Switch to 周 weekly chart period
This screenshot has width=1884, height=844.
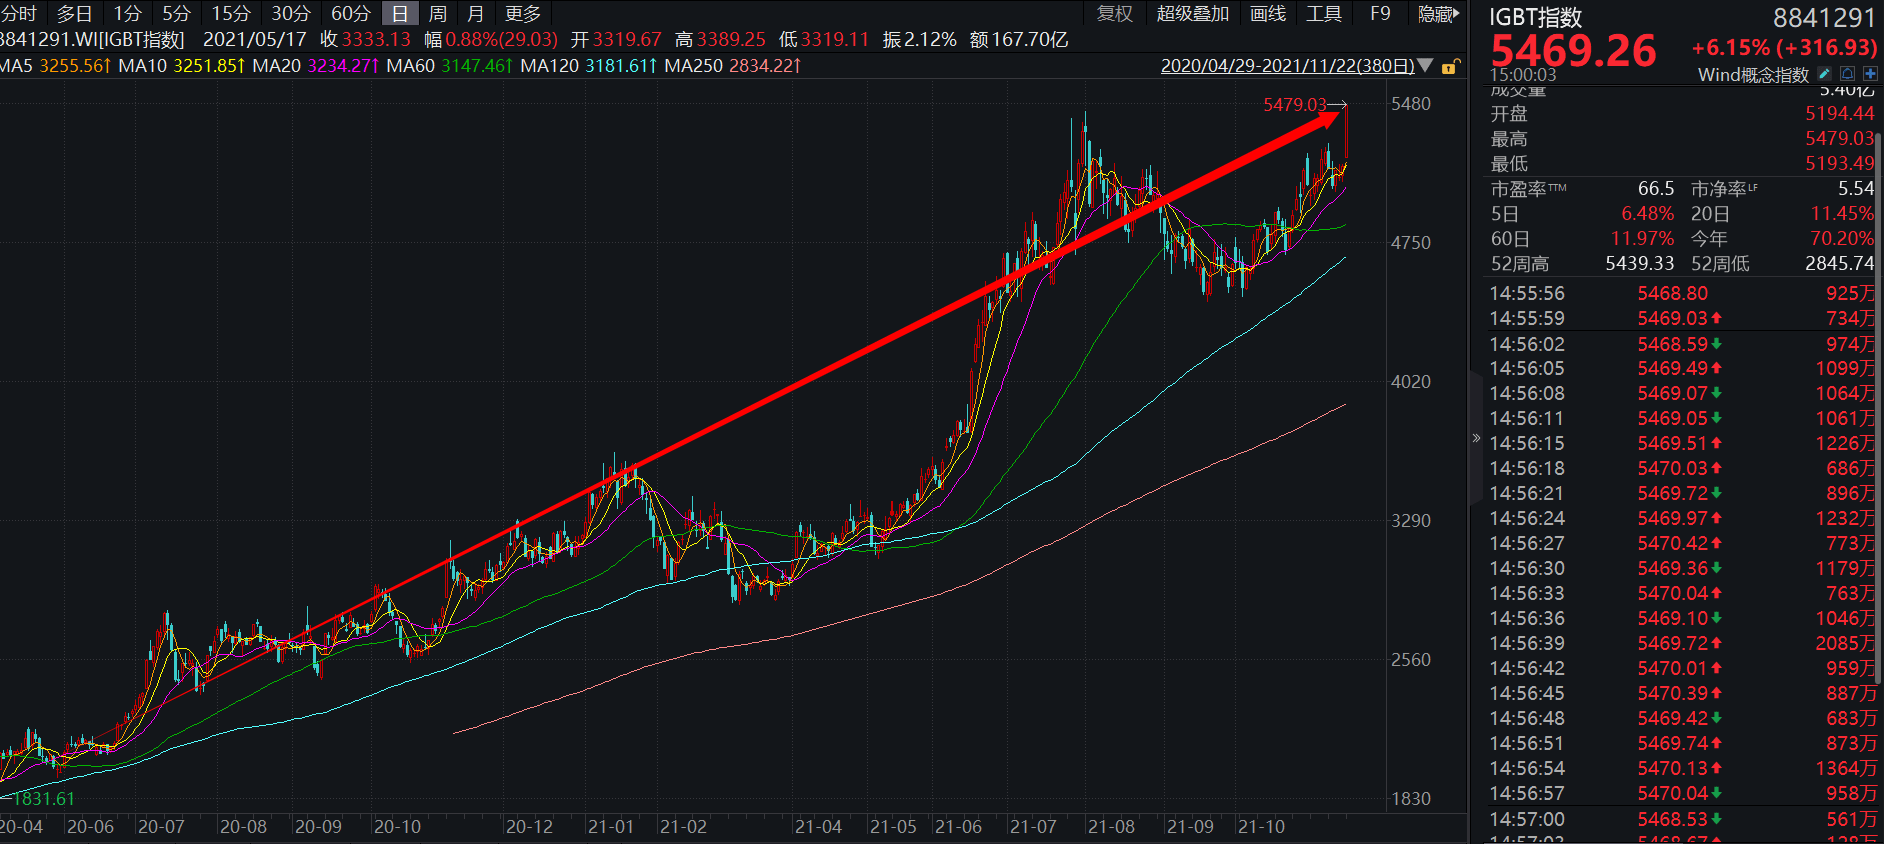click(437, 14)
